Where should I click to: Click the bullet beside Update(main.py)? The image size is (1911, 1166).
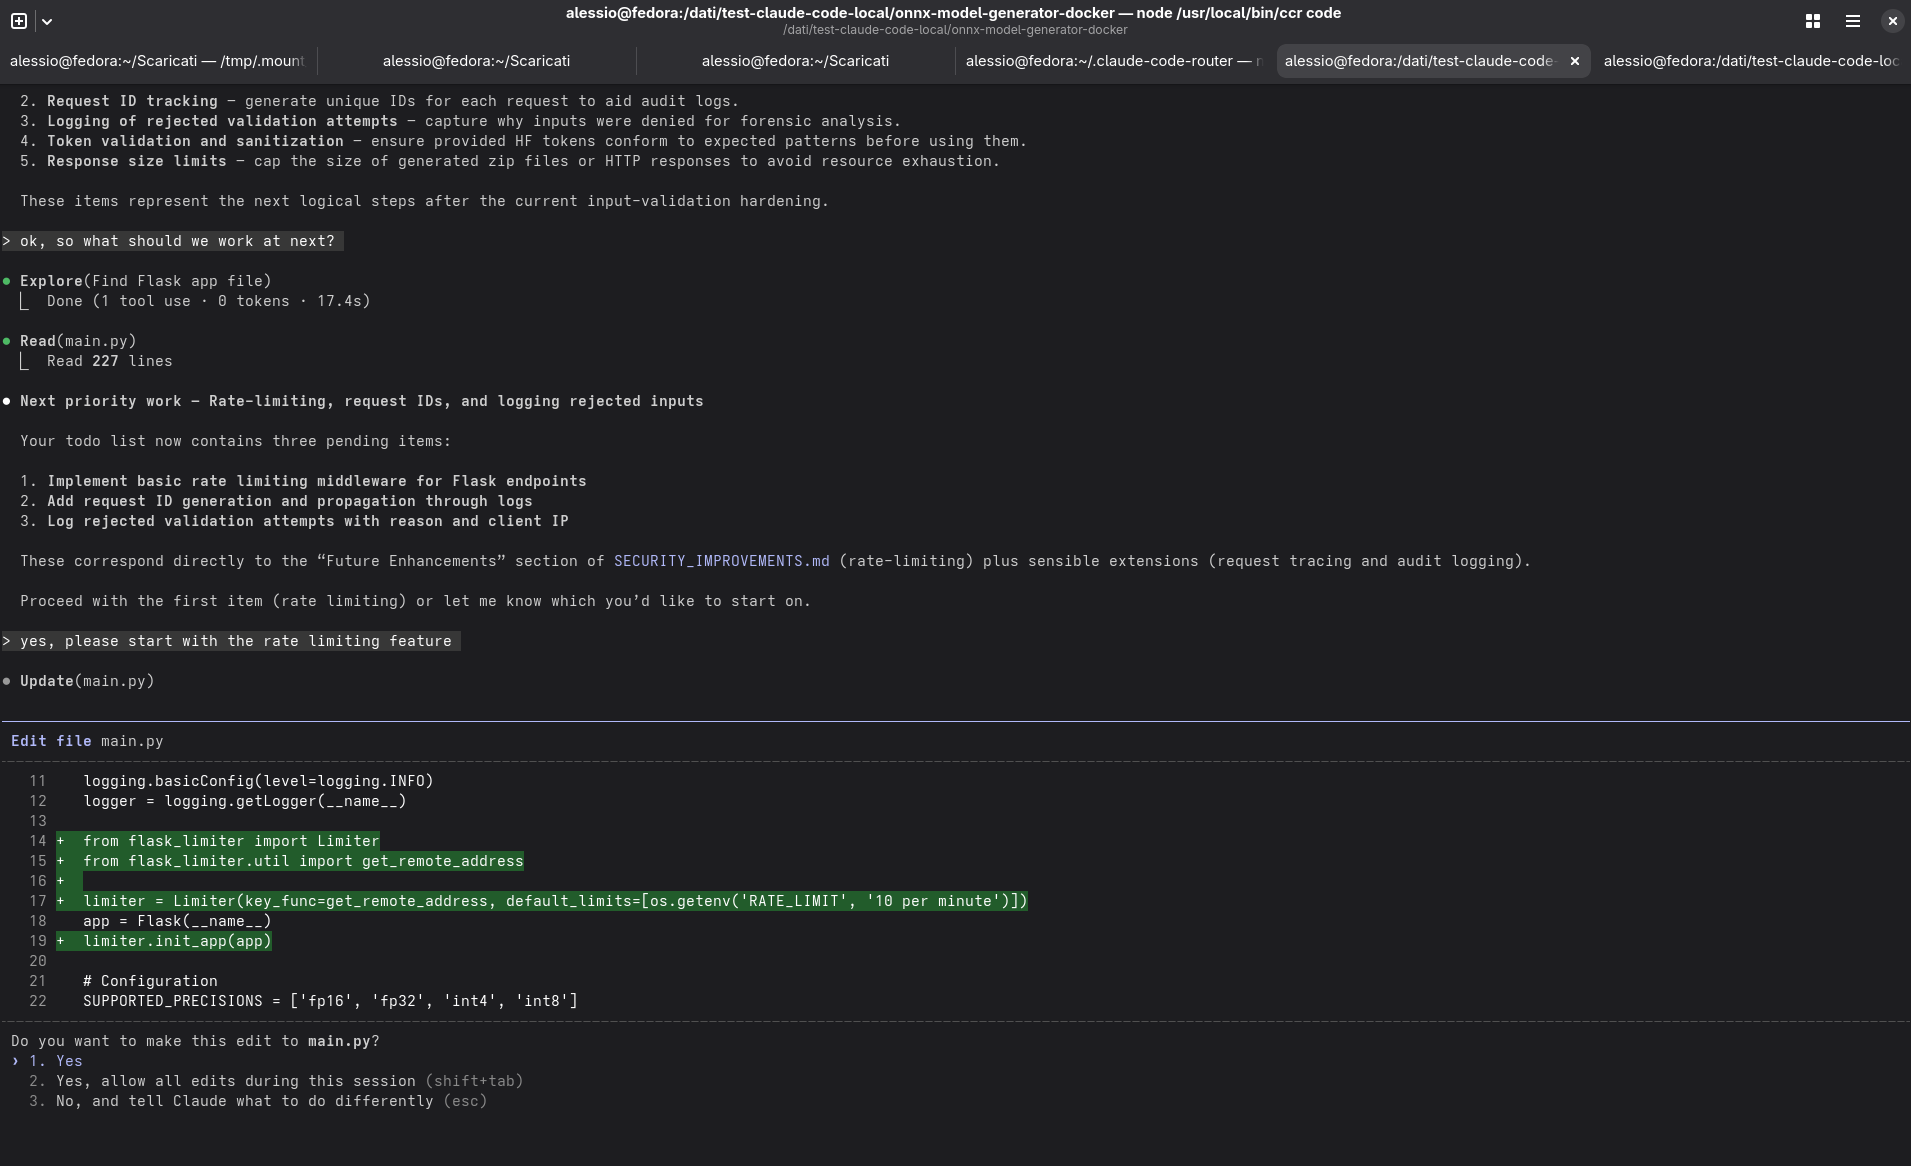(7, 681)
